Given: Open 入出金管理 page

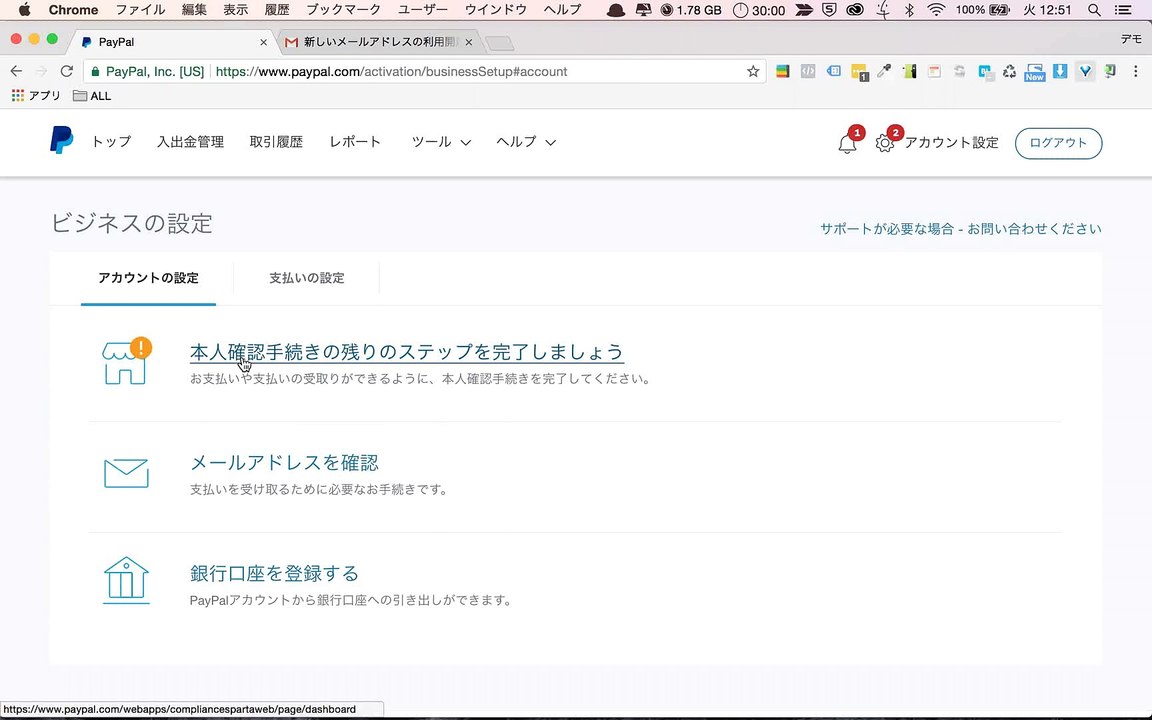Looking at the screenshot, I should pos(190,142).
